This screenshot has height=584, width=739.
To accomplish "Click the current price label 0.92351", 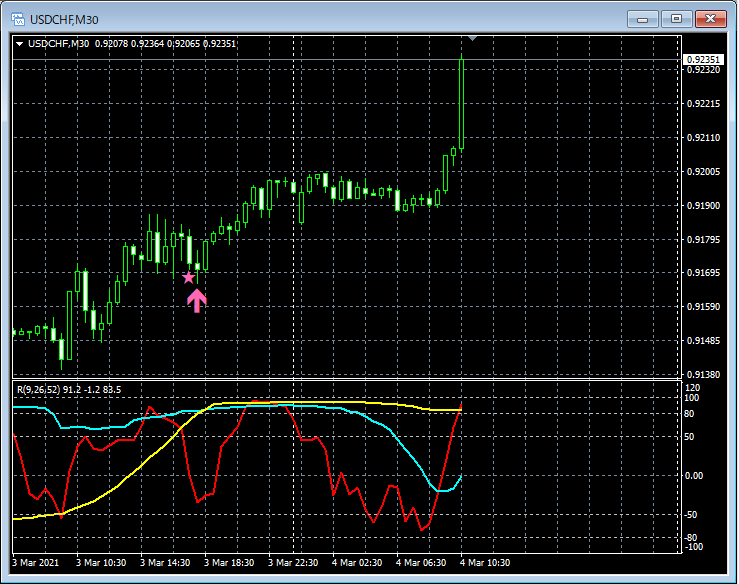I will (703, 59).
